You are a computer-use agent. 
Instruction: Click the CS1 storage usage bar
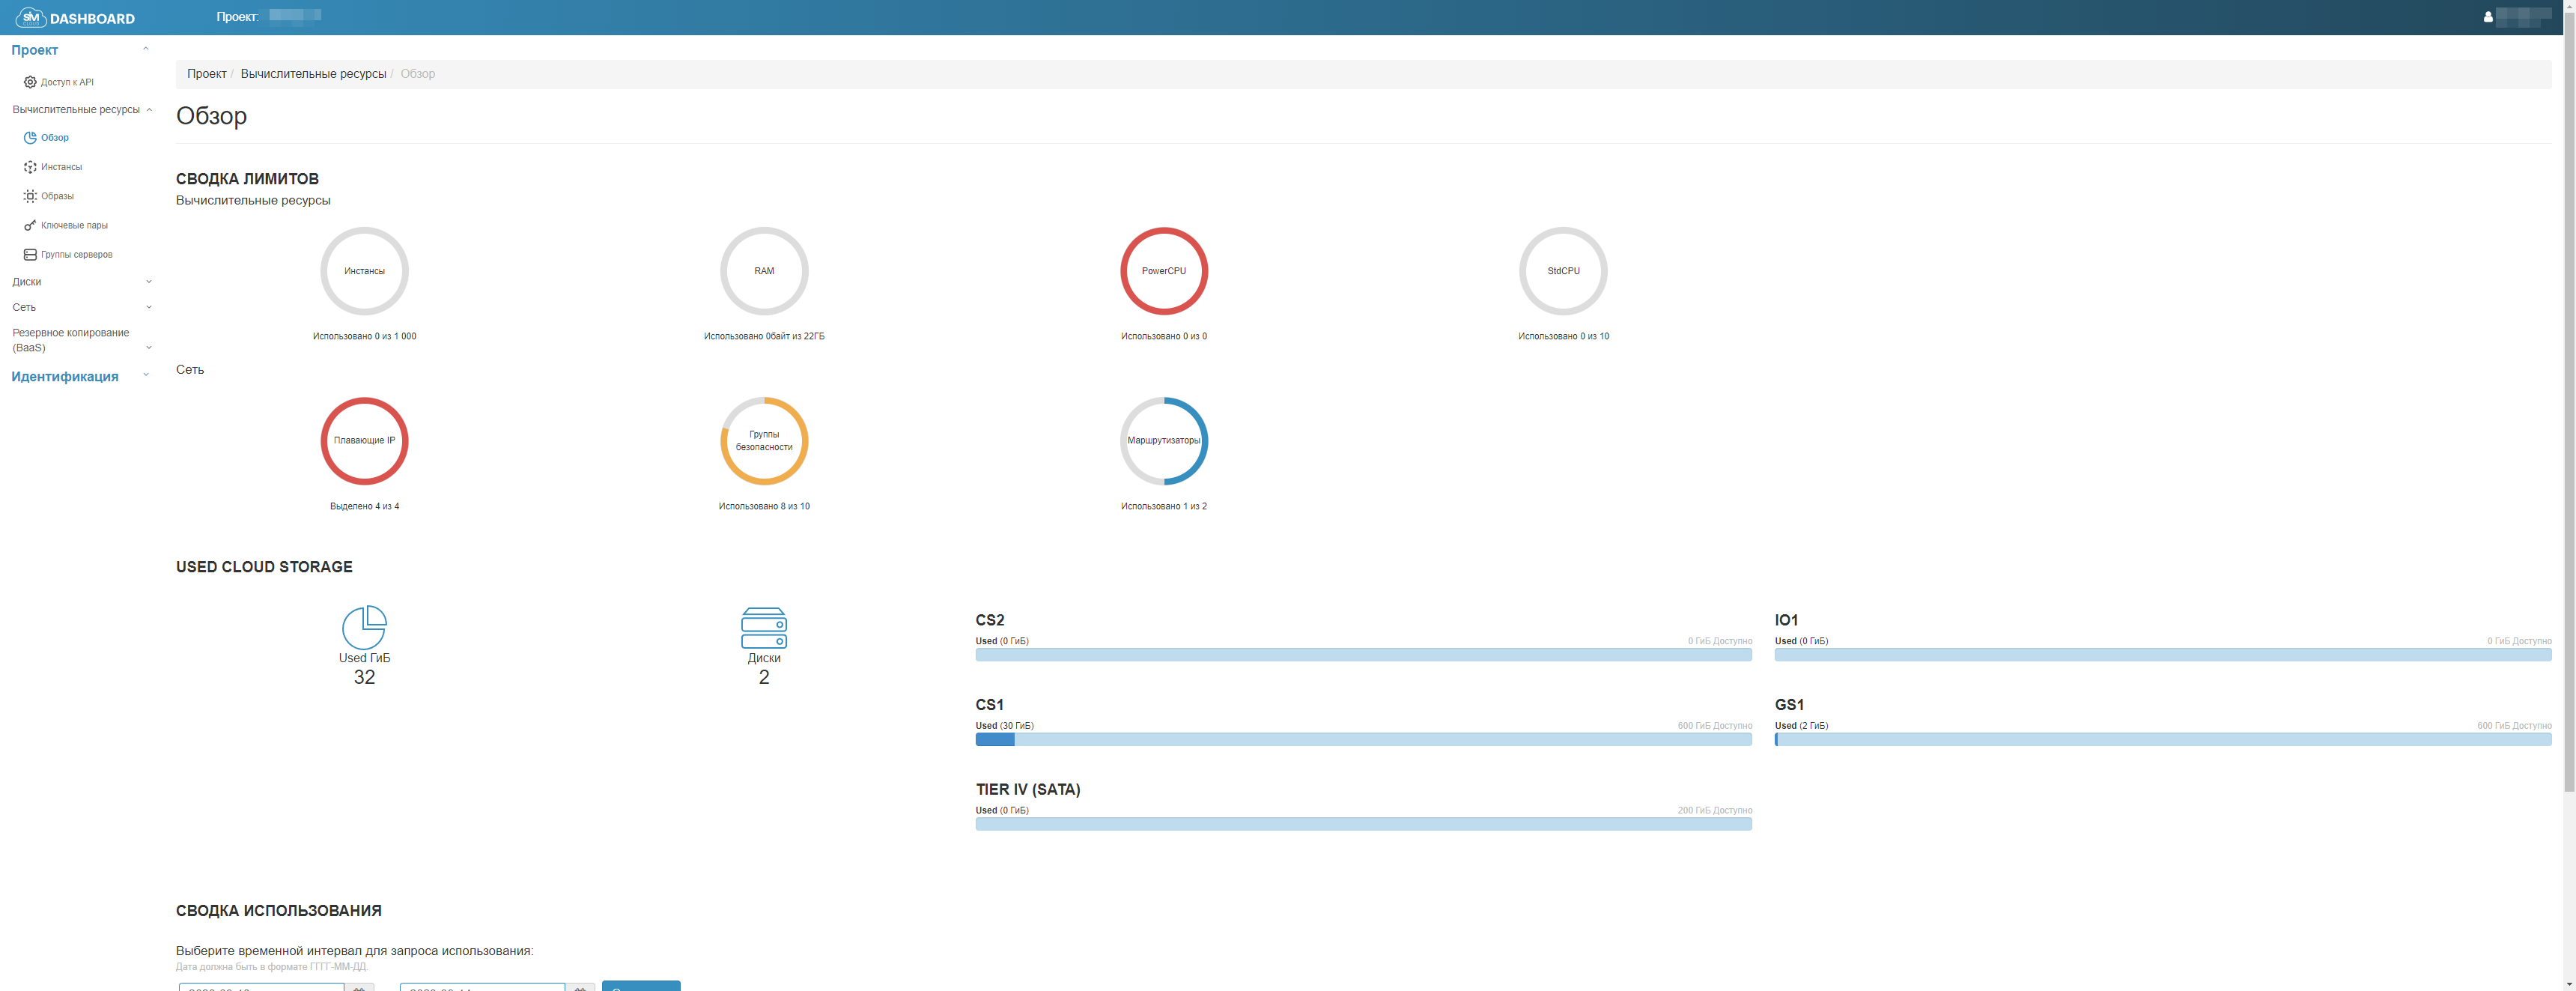(x=1363, y=740)
